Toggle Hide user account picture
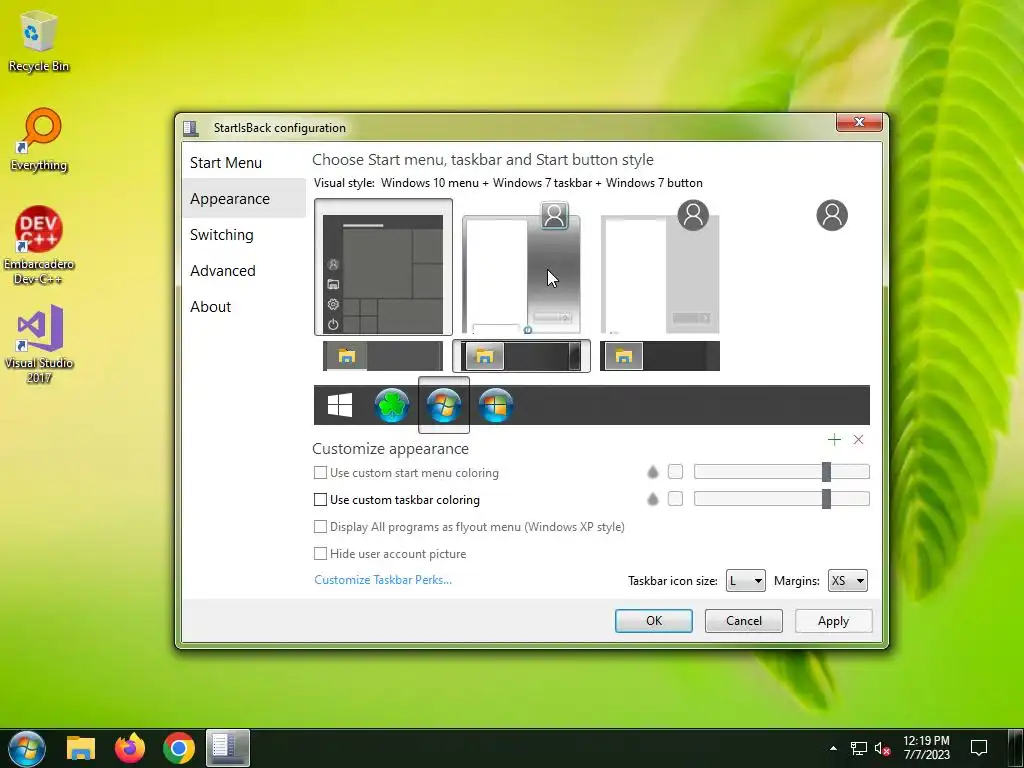1024x768 pixels. [x=390, y=554]
